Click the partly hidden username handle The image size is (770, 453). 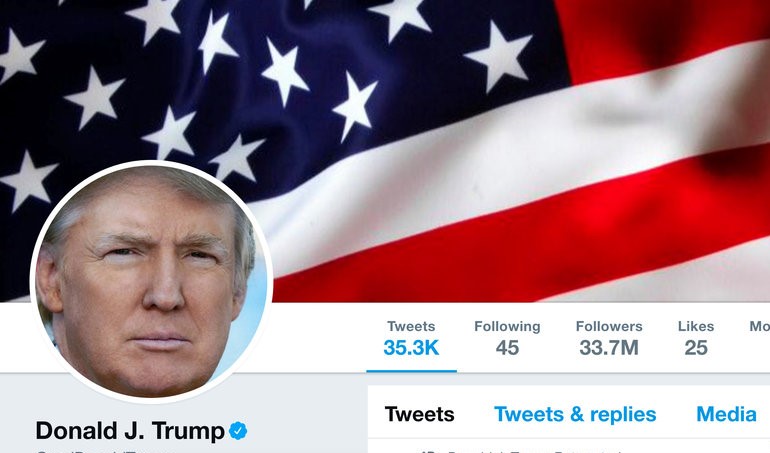(106, 451)
